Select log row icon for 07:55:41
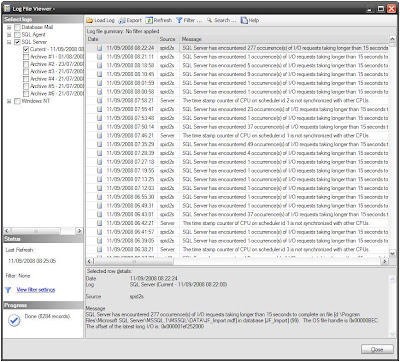 tap(99, 109)
